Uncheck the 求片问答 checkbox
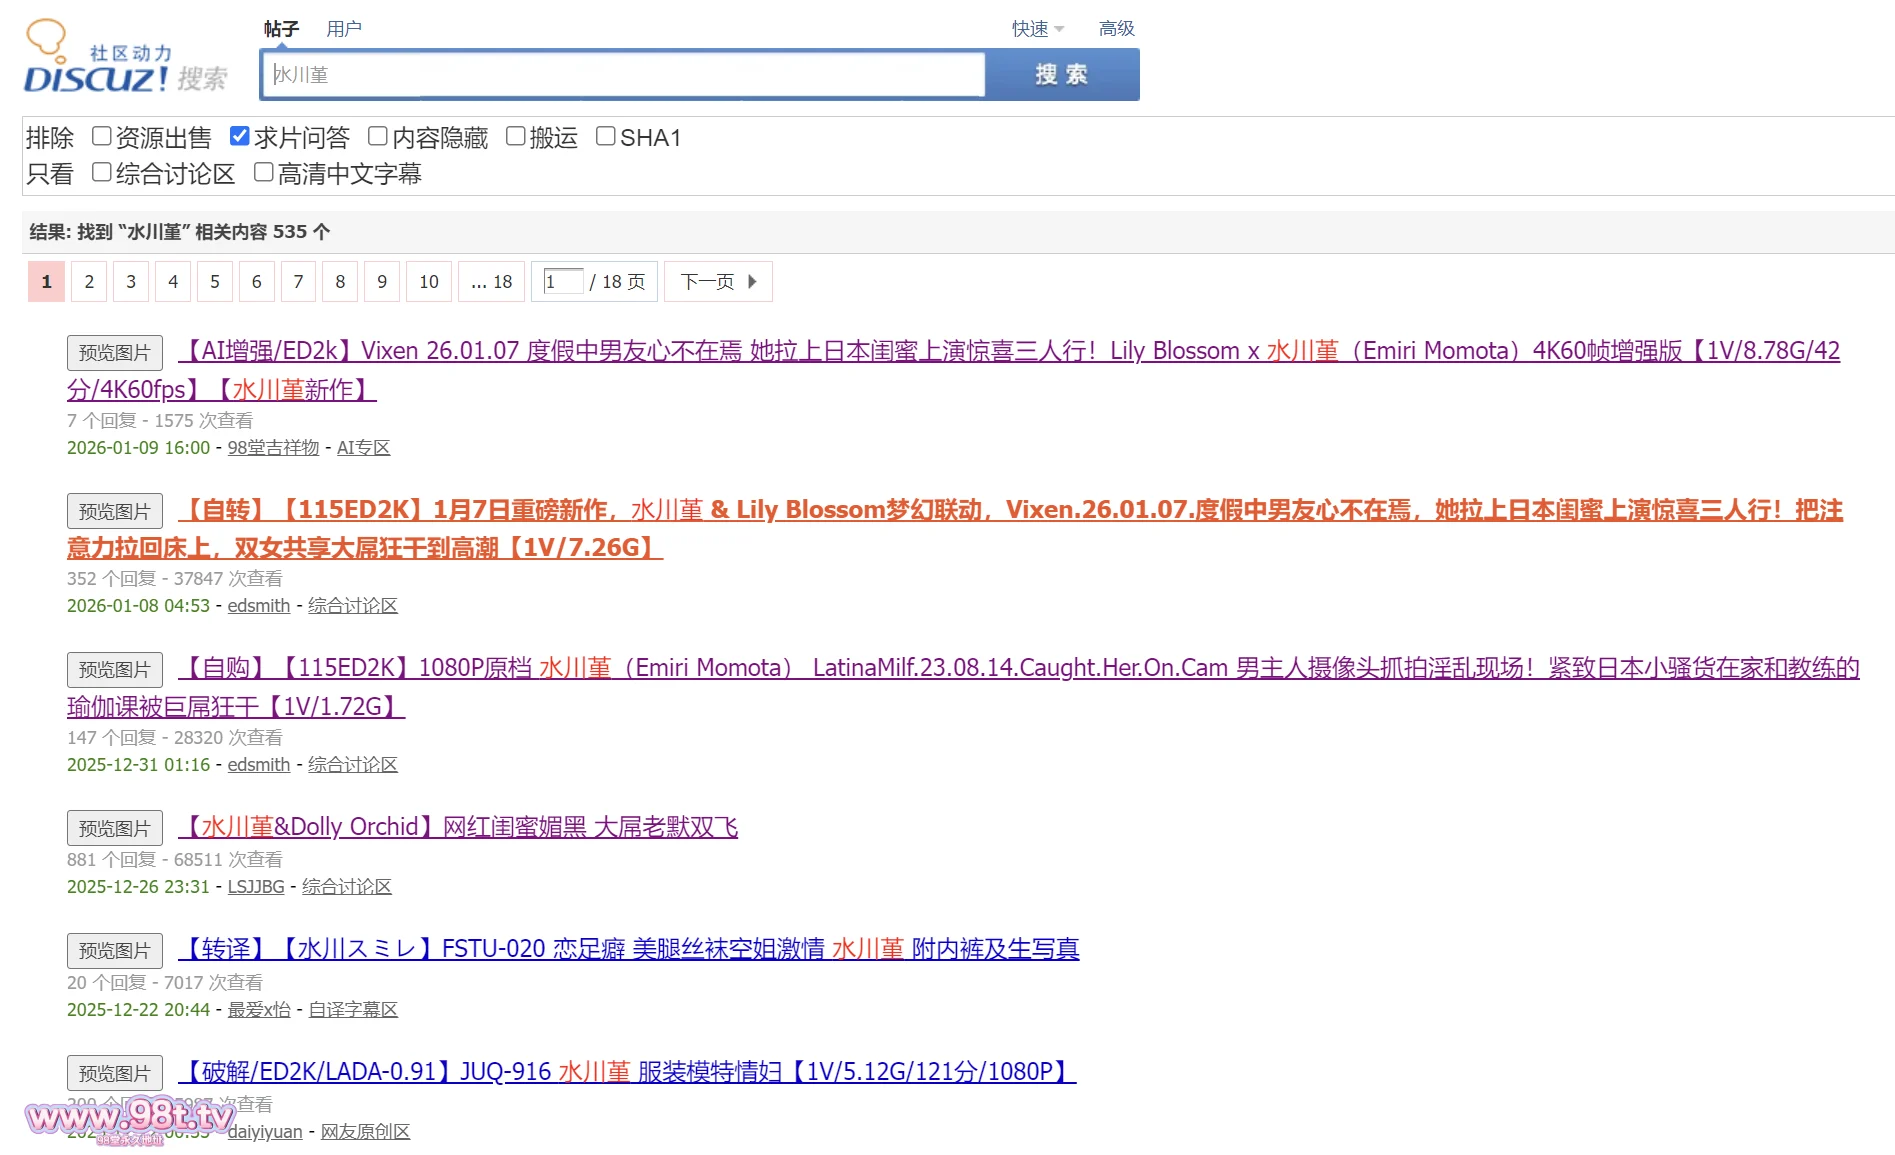Image resolution: width=1895 pixels, height=1155 pixels. click(x=240, y=136)
